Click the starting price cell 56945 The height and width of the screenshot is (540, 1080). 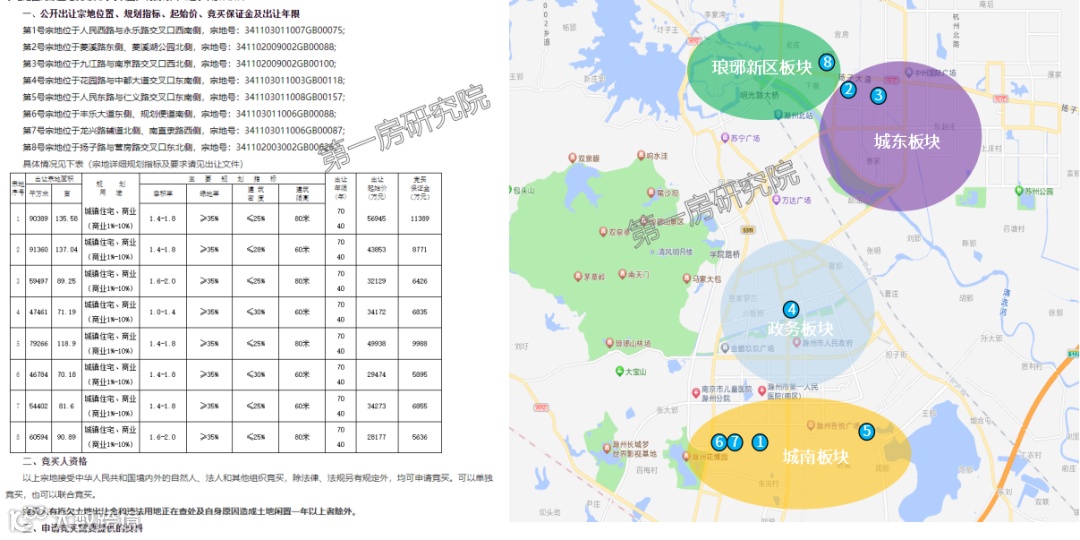tap(378, 219)
